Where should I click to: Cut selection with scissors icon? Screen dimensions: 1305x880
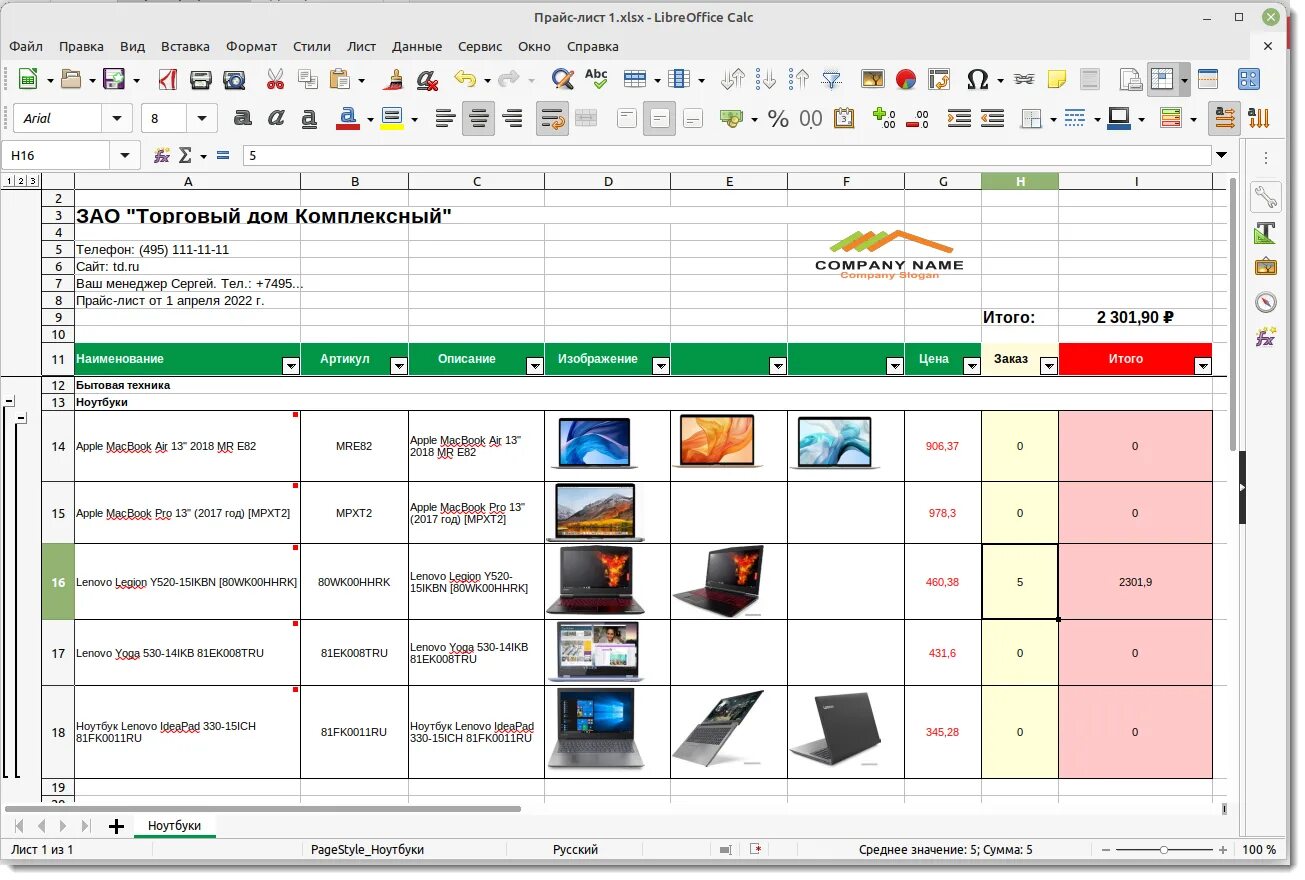pyautogui.click(x=275, y=79)
